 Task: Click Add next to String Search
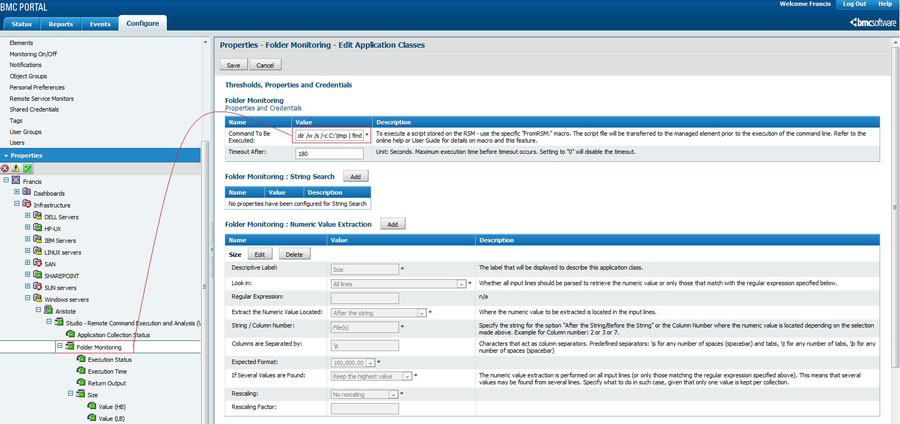[355, 176]
